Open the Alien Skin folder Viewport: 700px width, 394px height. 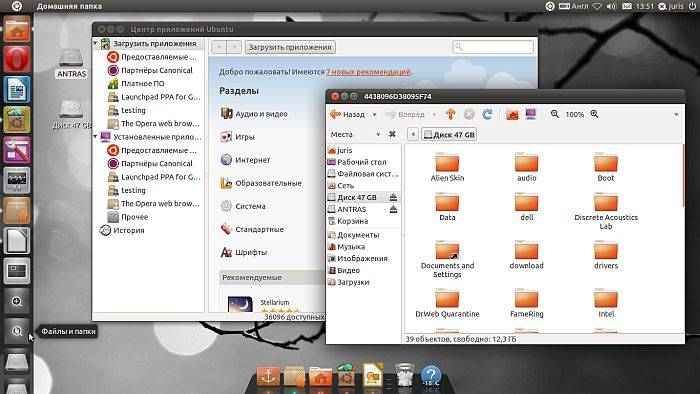(447, 167)
